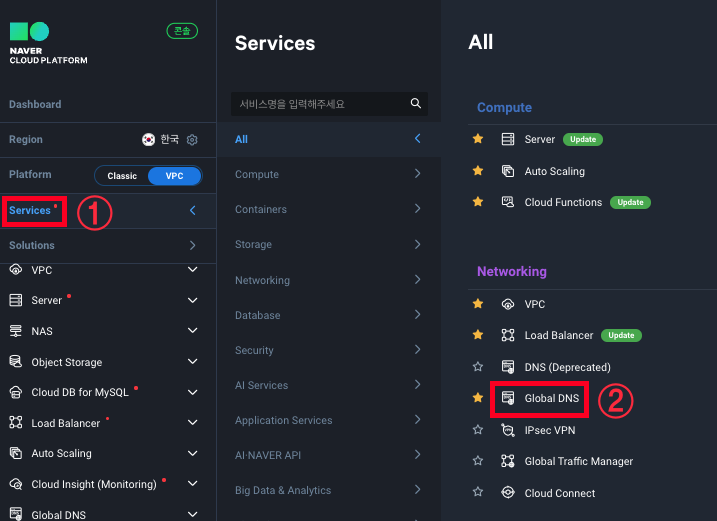Click the service name search field
Viewport: 717px width, 521px height.
tap(329, 104)
